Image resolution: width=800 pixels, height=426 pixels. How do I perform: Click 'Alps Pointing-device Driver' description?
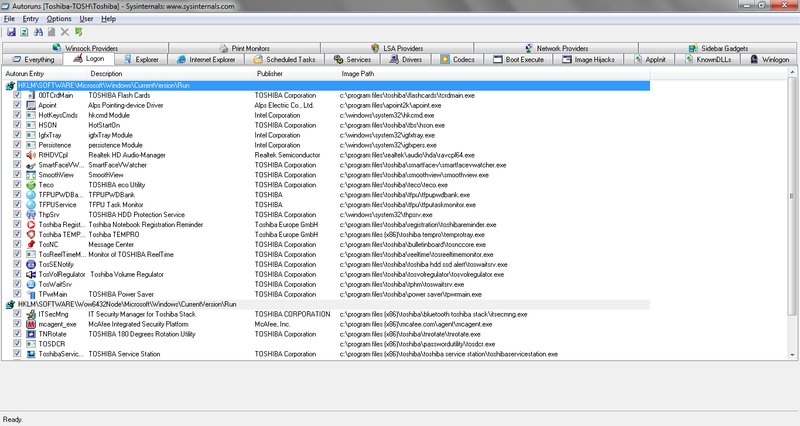point(126,106)
